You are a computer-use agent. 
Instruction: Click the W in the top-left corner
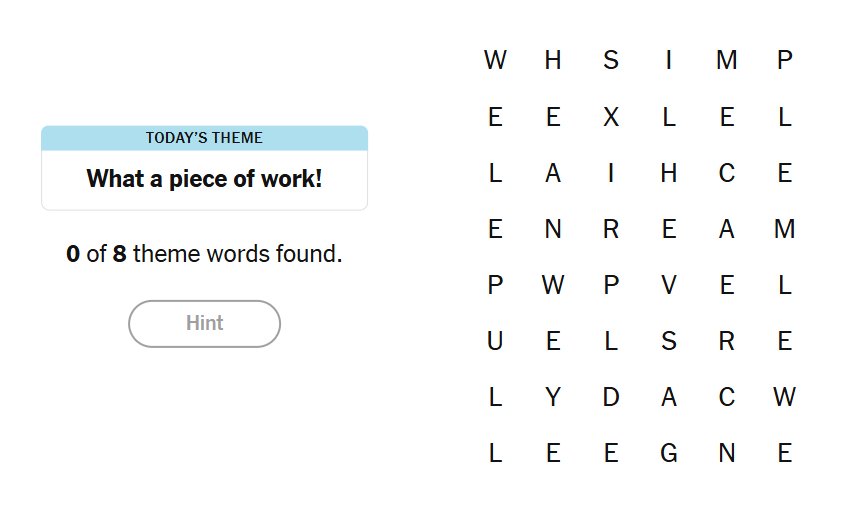point(495,61)
